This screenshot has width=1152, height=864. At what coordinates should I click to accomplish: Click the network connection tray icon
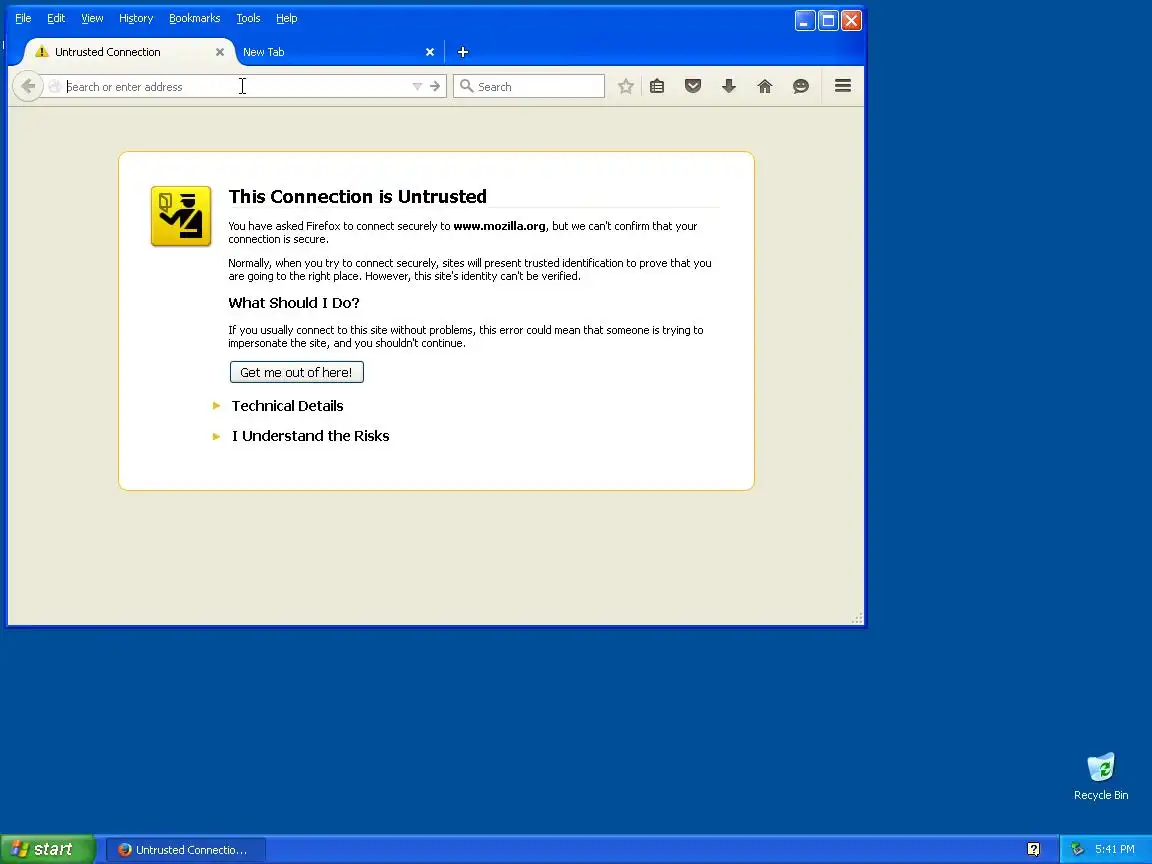click(x=1078, y=849)
